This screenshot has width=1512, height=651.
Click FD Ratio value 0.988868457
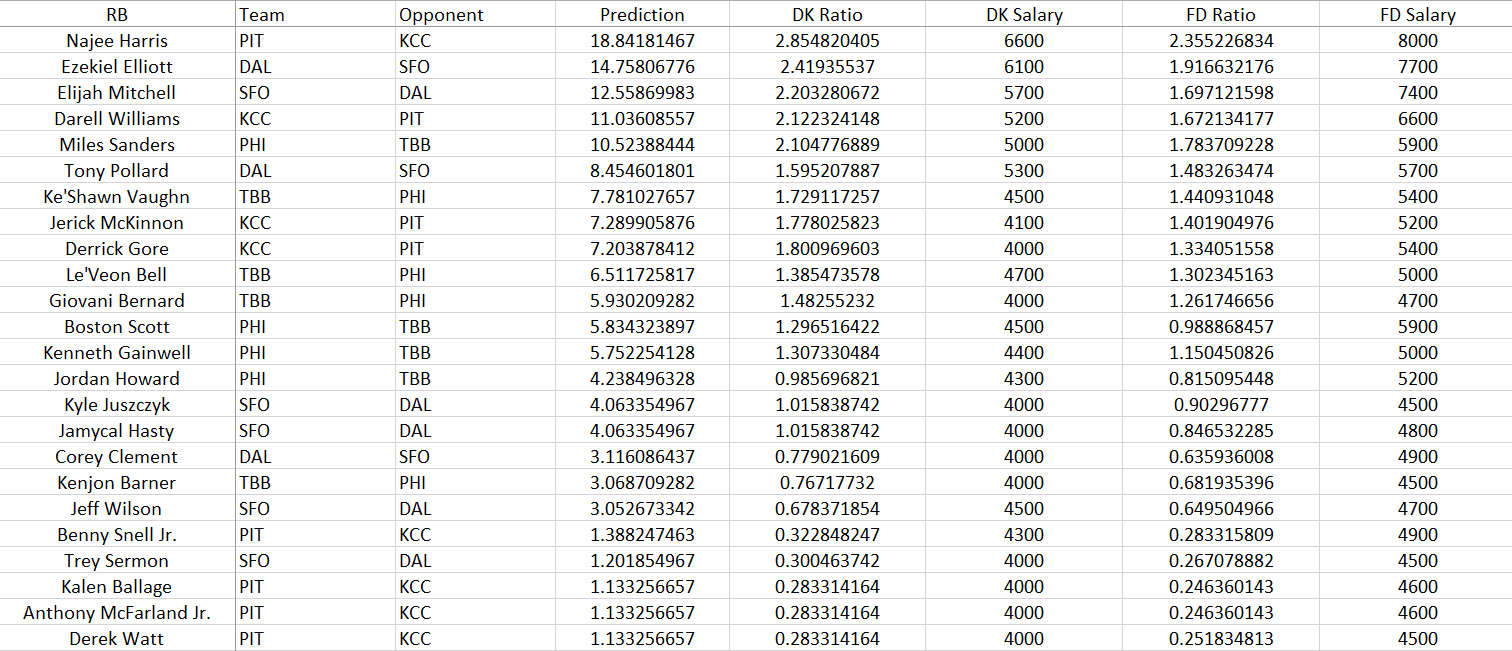[x=1220, y=327]
